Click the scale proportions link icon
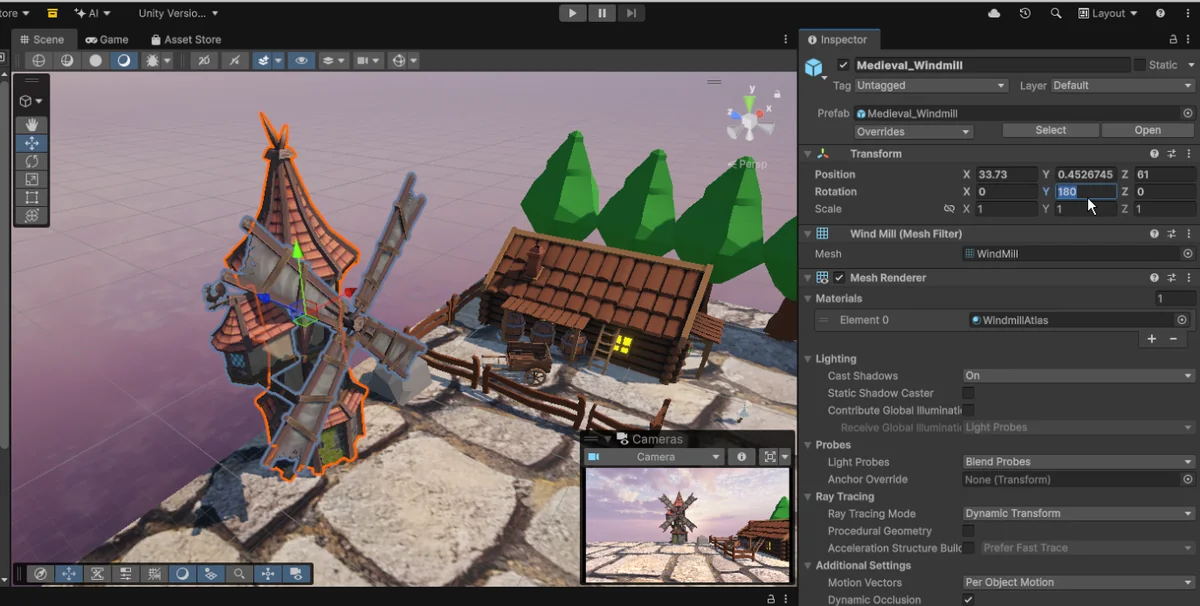 [949, 209]
